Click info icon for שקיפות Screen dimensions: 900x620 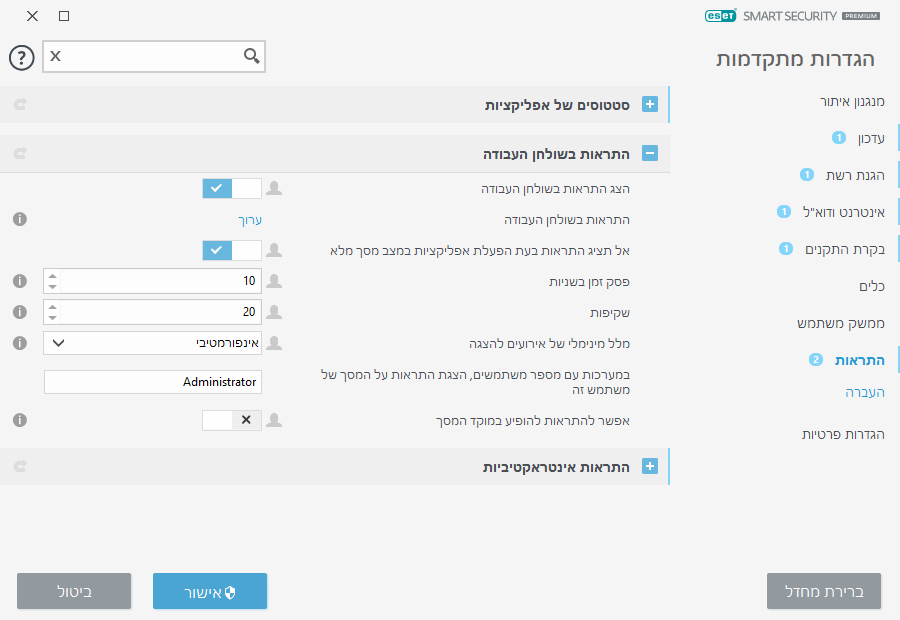[x=20, y=312]
